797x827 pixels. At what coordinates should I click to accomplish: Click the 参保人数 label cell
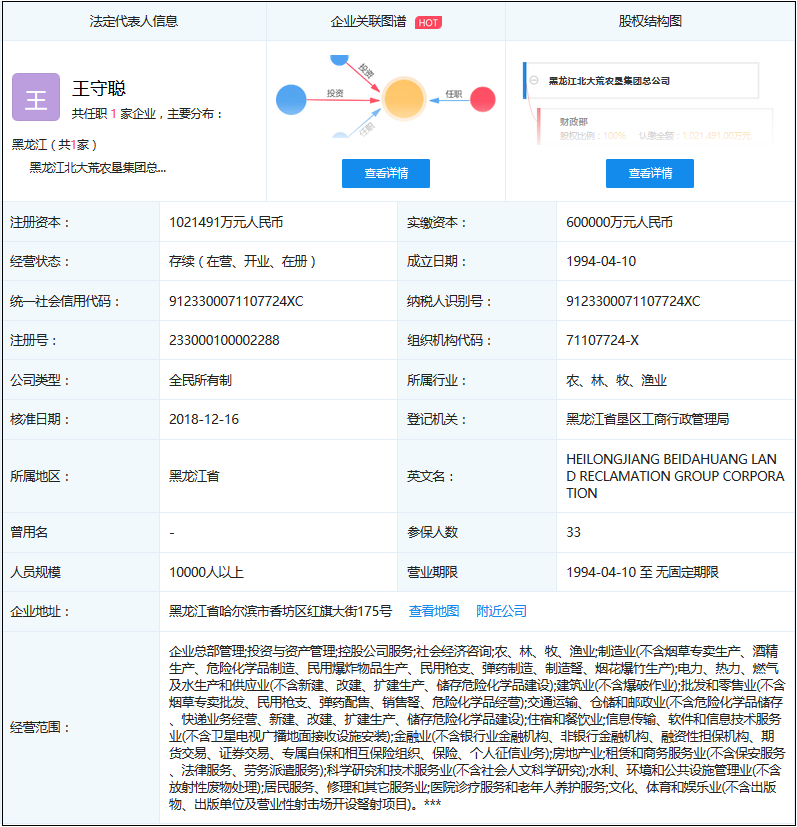pos(477,532)
